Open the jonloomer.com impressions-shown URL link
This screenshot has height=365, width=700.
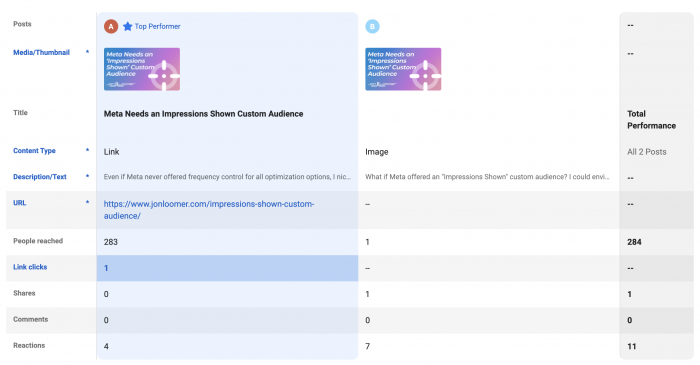click(209, 210)
